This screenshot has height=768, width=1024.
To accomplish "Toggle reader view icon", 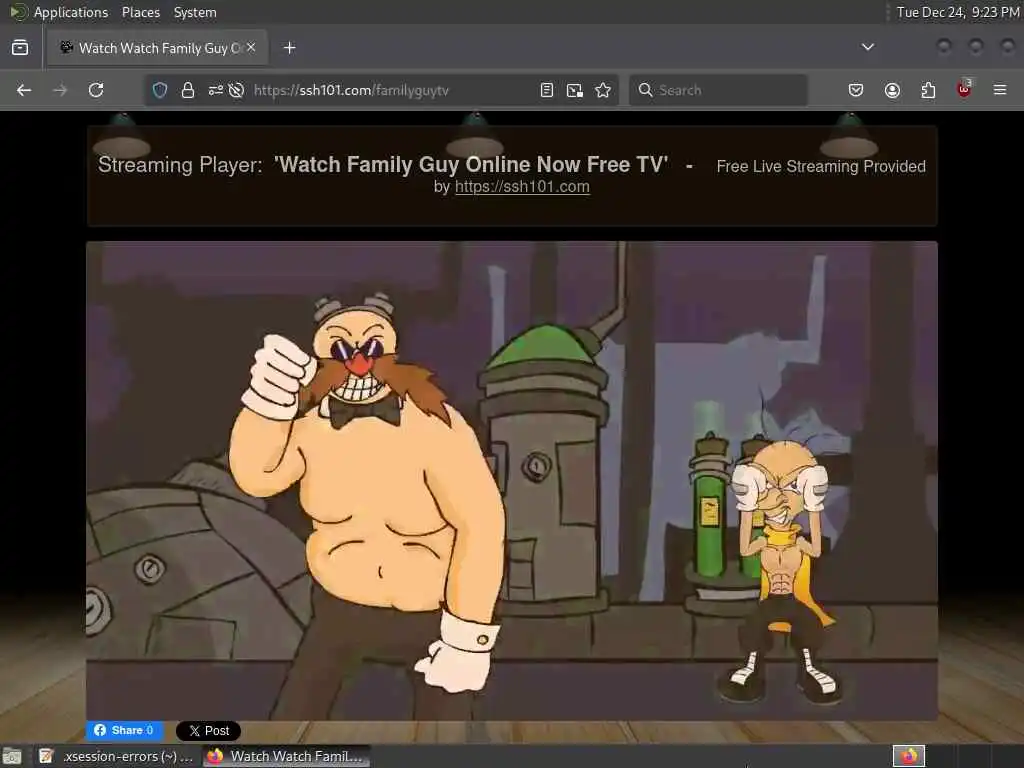I will coord(547,90).
